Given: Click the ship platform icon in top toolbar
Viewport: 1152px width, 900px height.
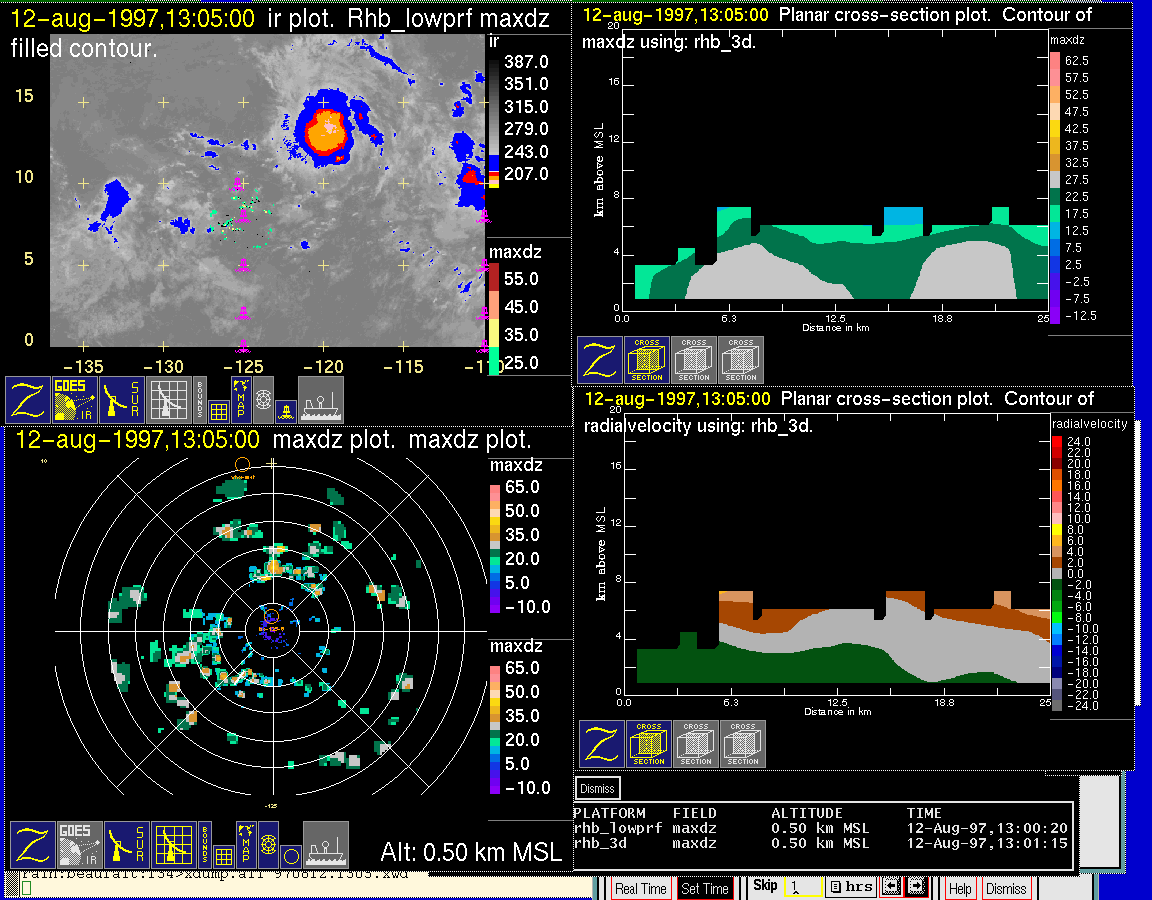Looking at the screenshot, I should coord(321,399).
